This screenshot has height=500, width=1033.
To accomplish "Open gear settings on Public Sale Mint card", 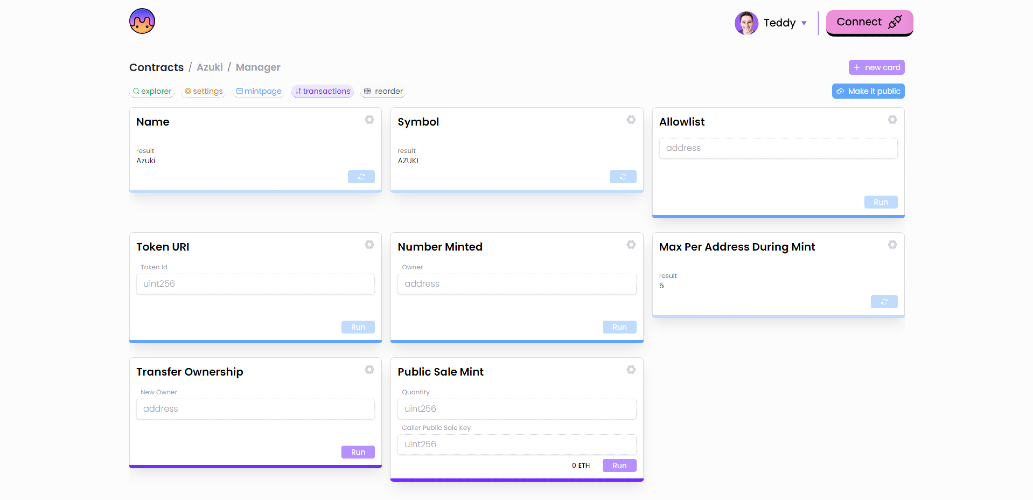I will coord(631,370).
